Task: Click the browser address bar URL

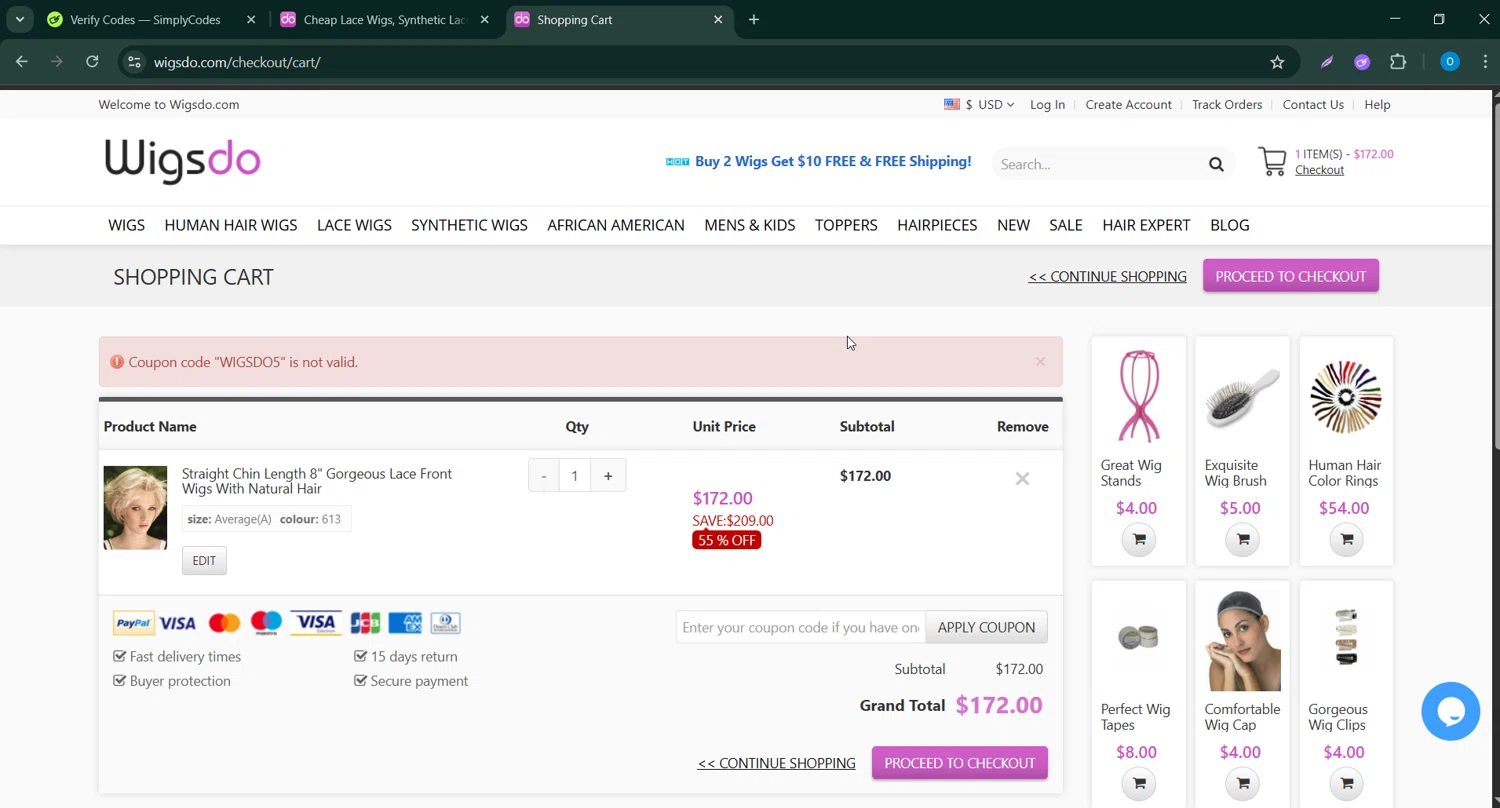Action: tap(237, 62)
